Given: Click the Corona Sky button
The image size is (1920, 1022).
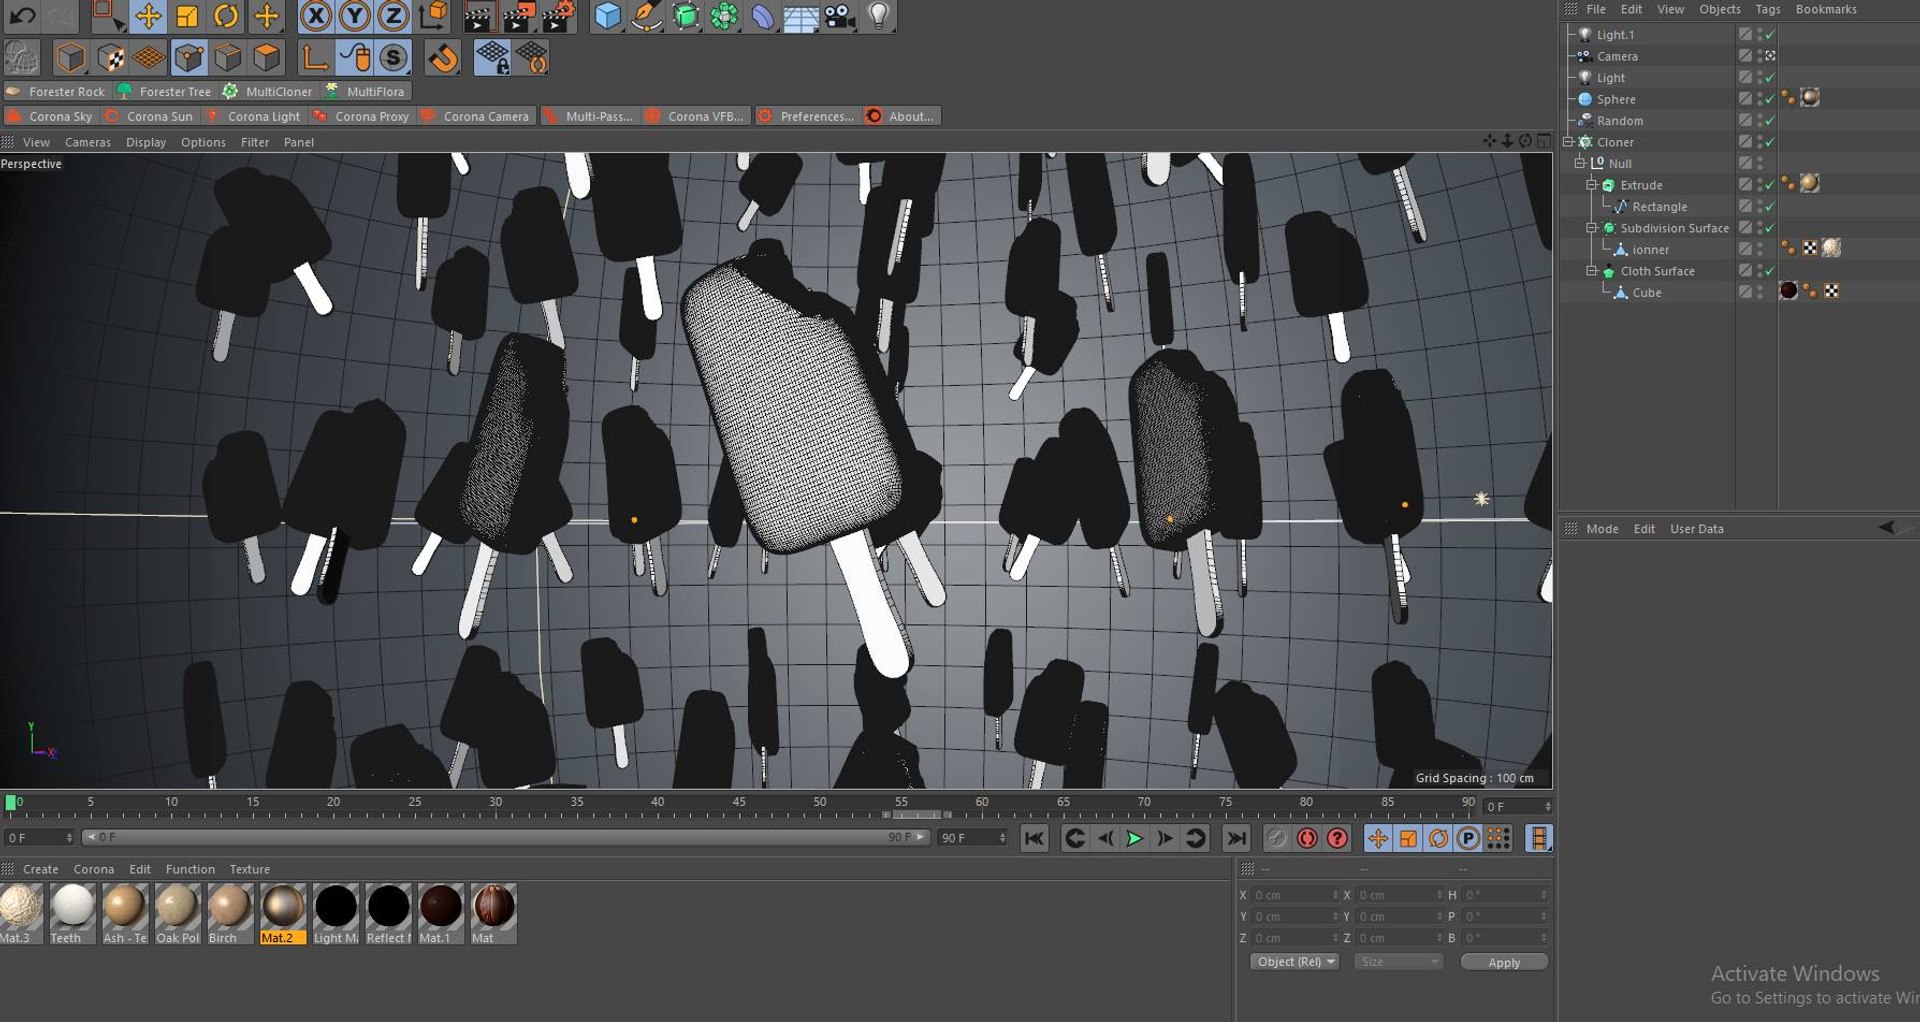Looking at the screenshot, I should pyautogui.click(x=50, y=116).
